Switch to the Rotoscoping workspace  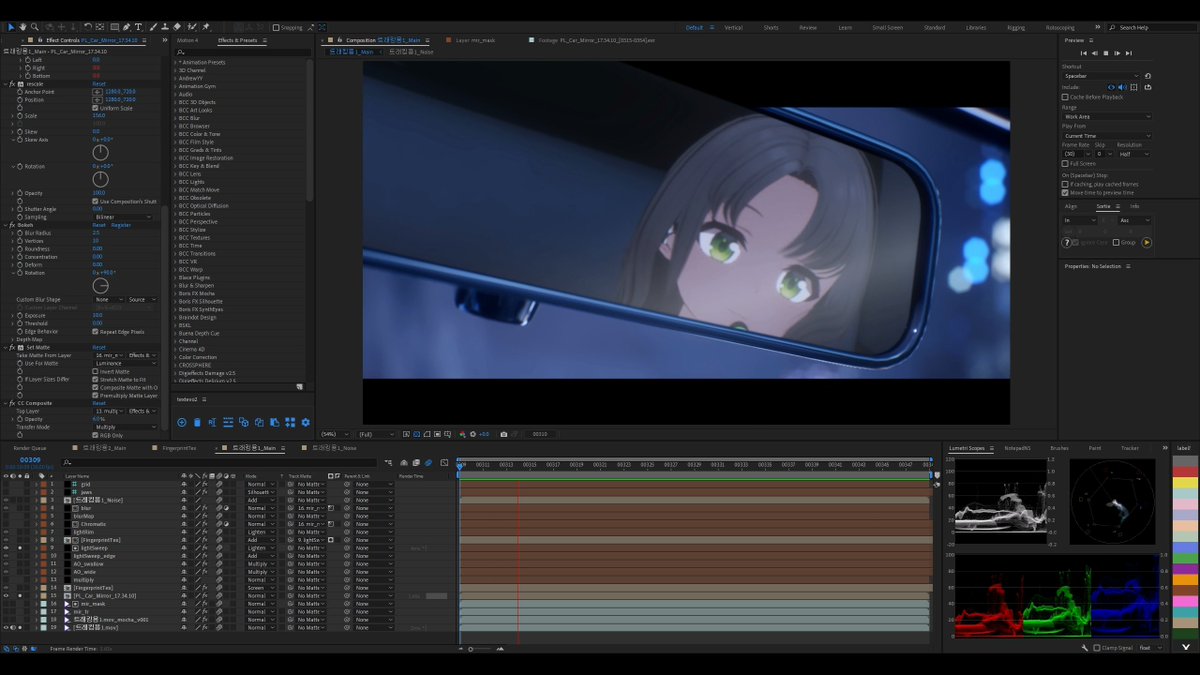pyautogui.click(x=1060, y=28)
